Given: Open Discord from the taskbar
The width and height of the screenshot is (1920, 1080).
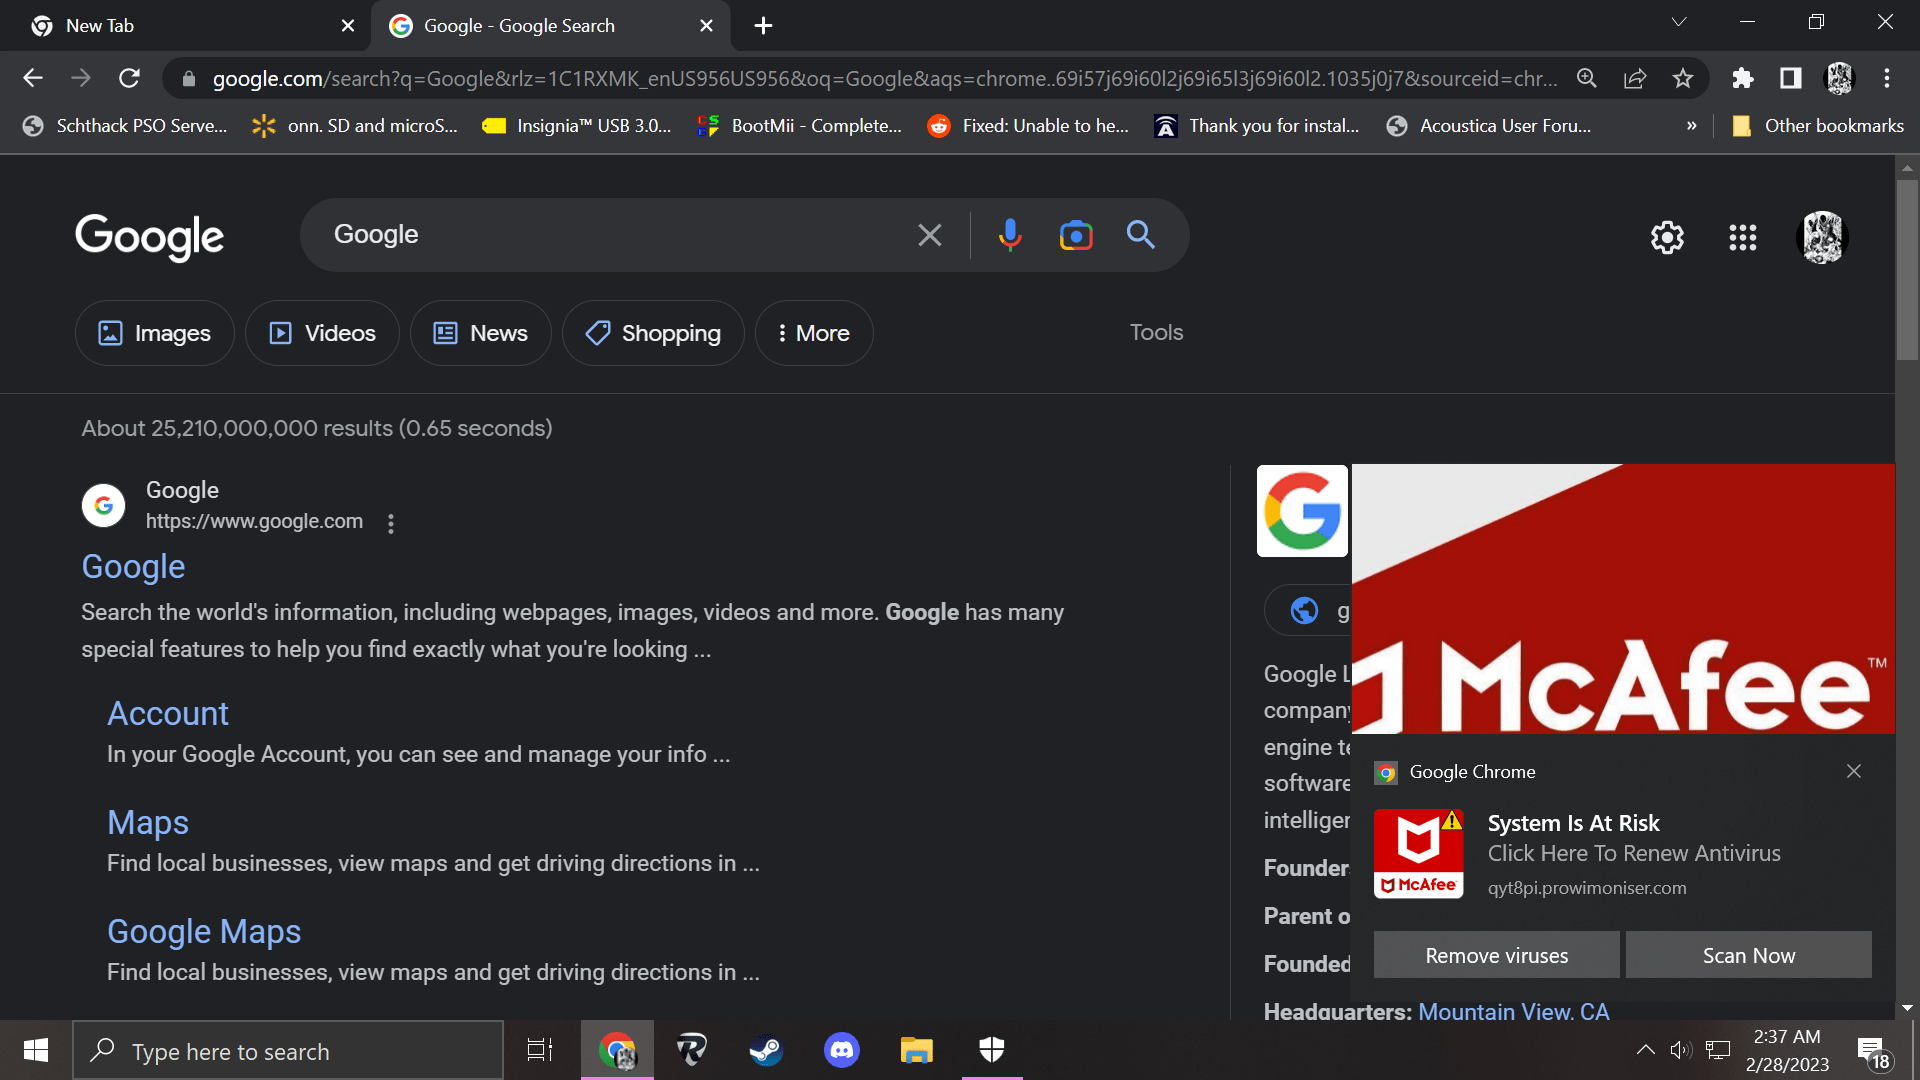Looking at the screenshot, I should pos(841,1050).
